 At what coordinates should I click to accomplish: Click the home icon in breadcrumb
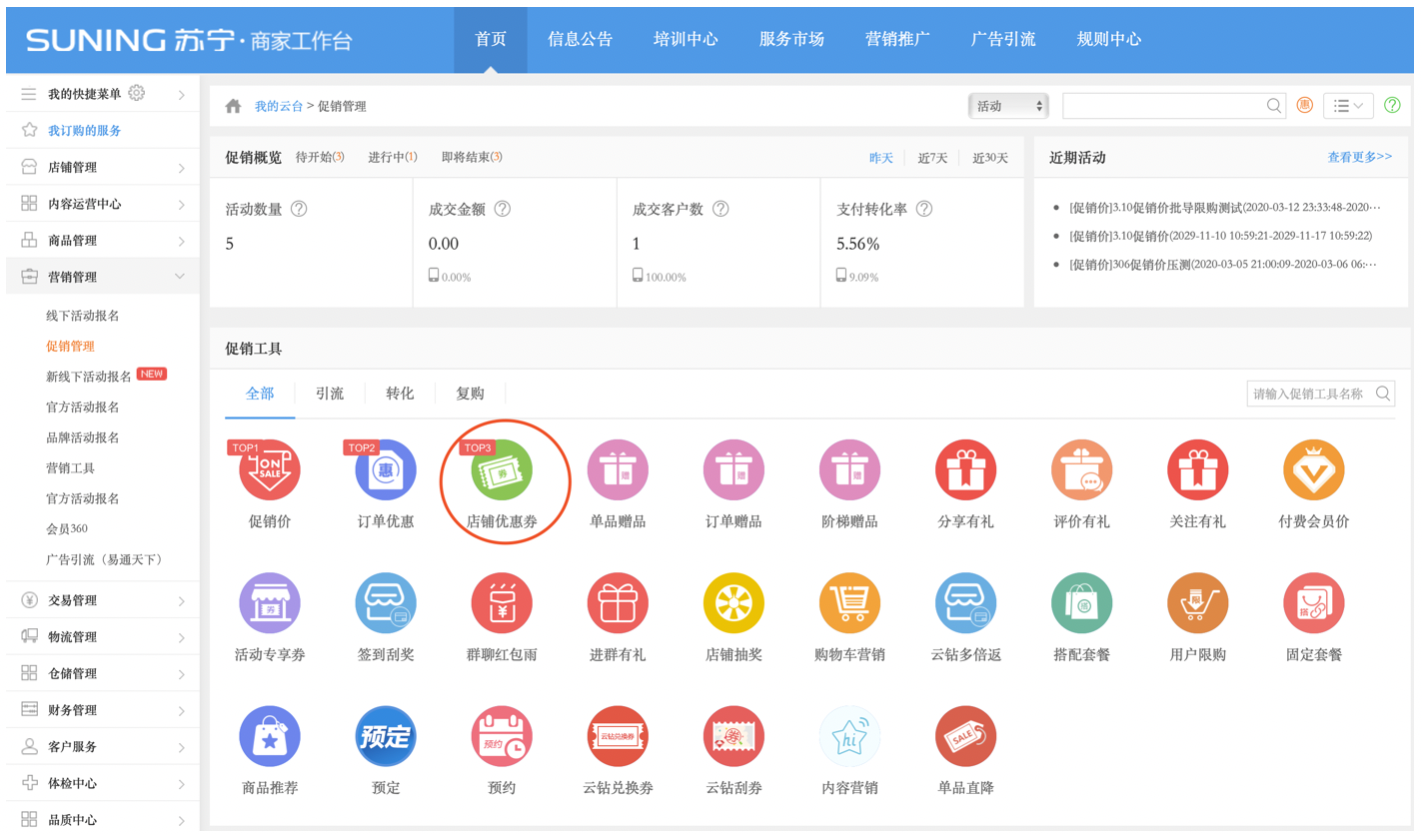click(233, 106)
